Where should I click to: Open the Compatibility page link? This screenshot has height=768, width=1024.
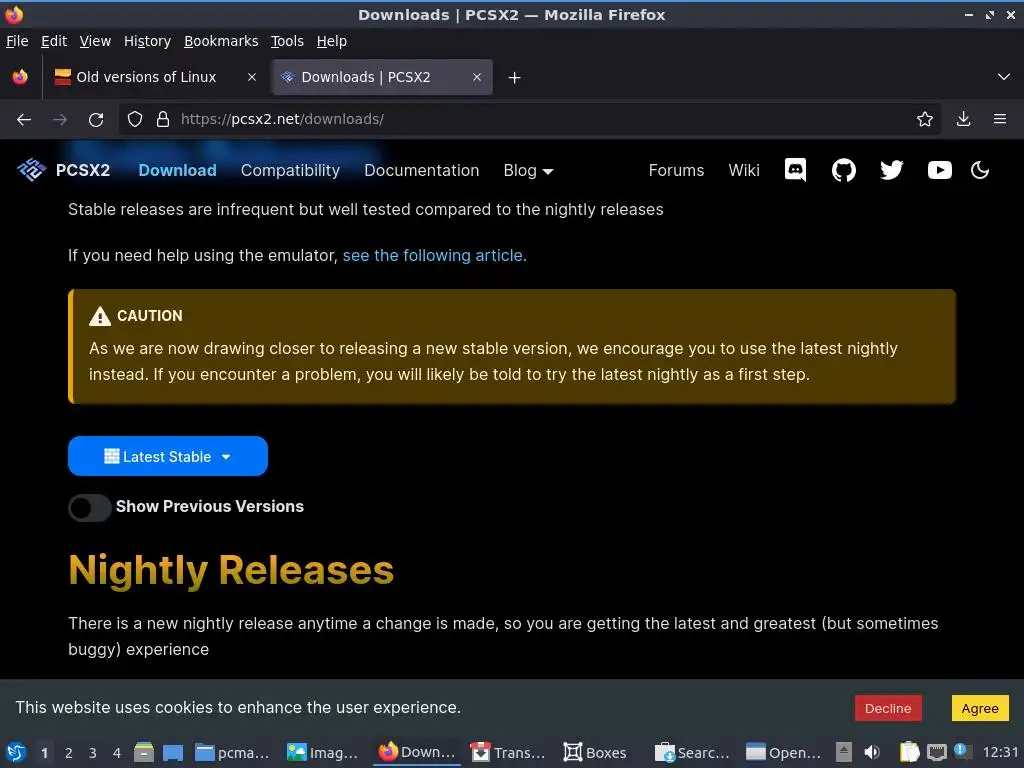pos(290,170)
